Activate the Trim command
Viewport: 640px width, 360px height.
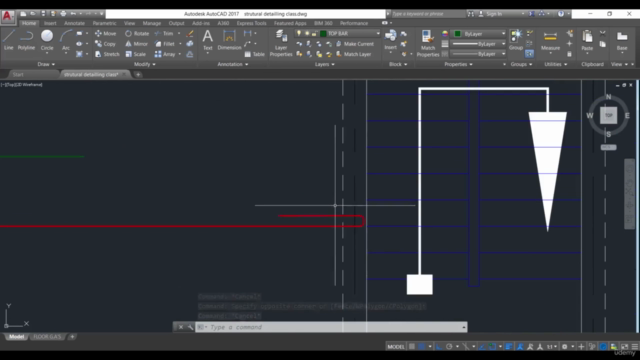164,33
